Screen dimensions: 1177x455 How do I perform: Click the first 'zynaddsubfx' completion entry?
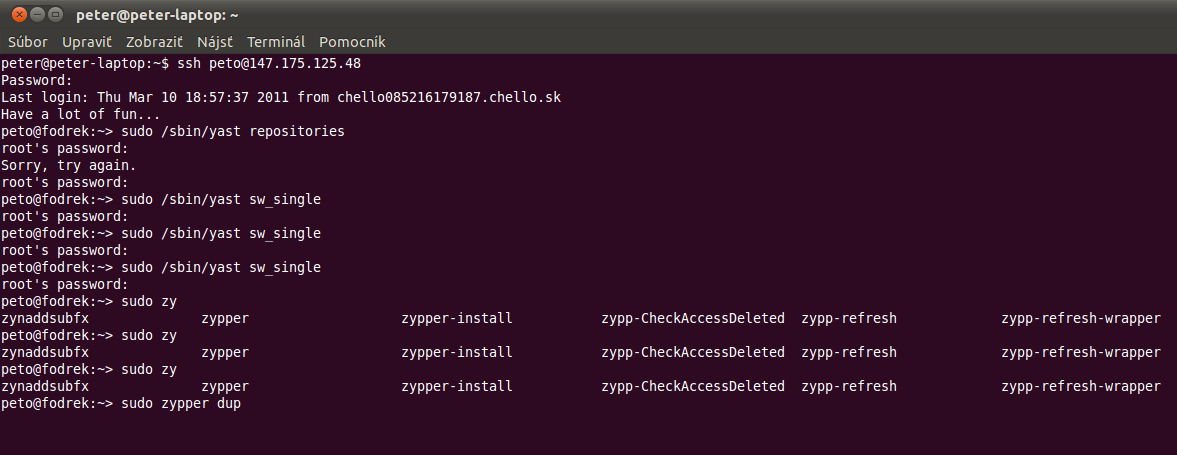click(x=45, y=318)
